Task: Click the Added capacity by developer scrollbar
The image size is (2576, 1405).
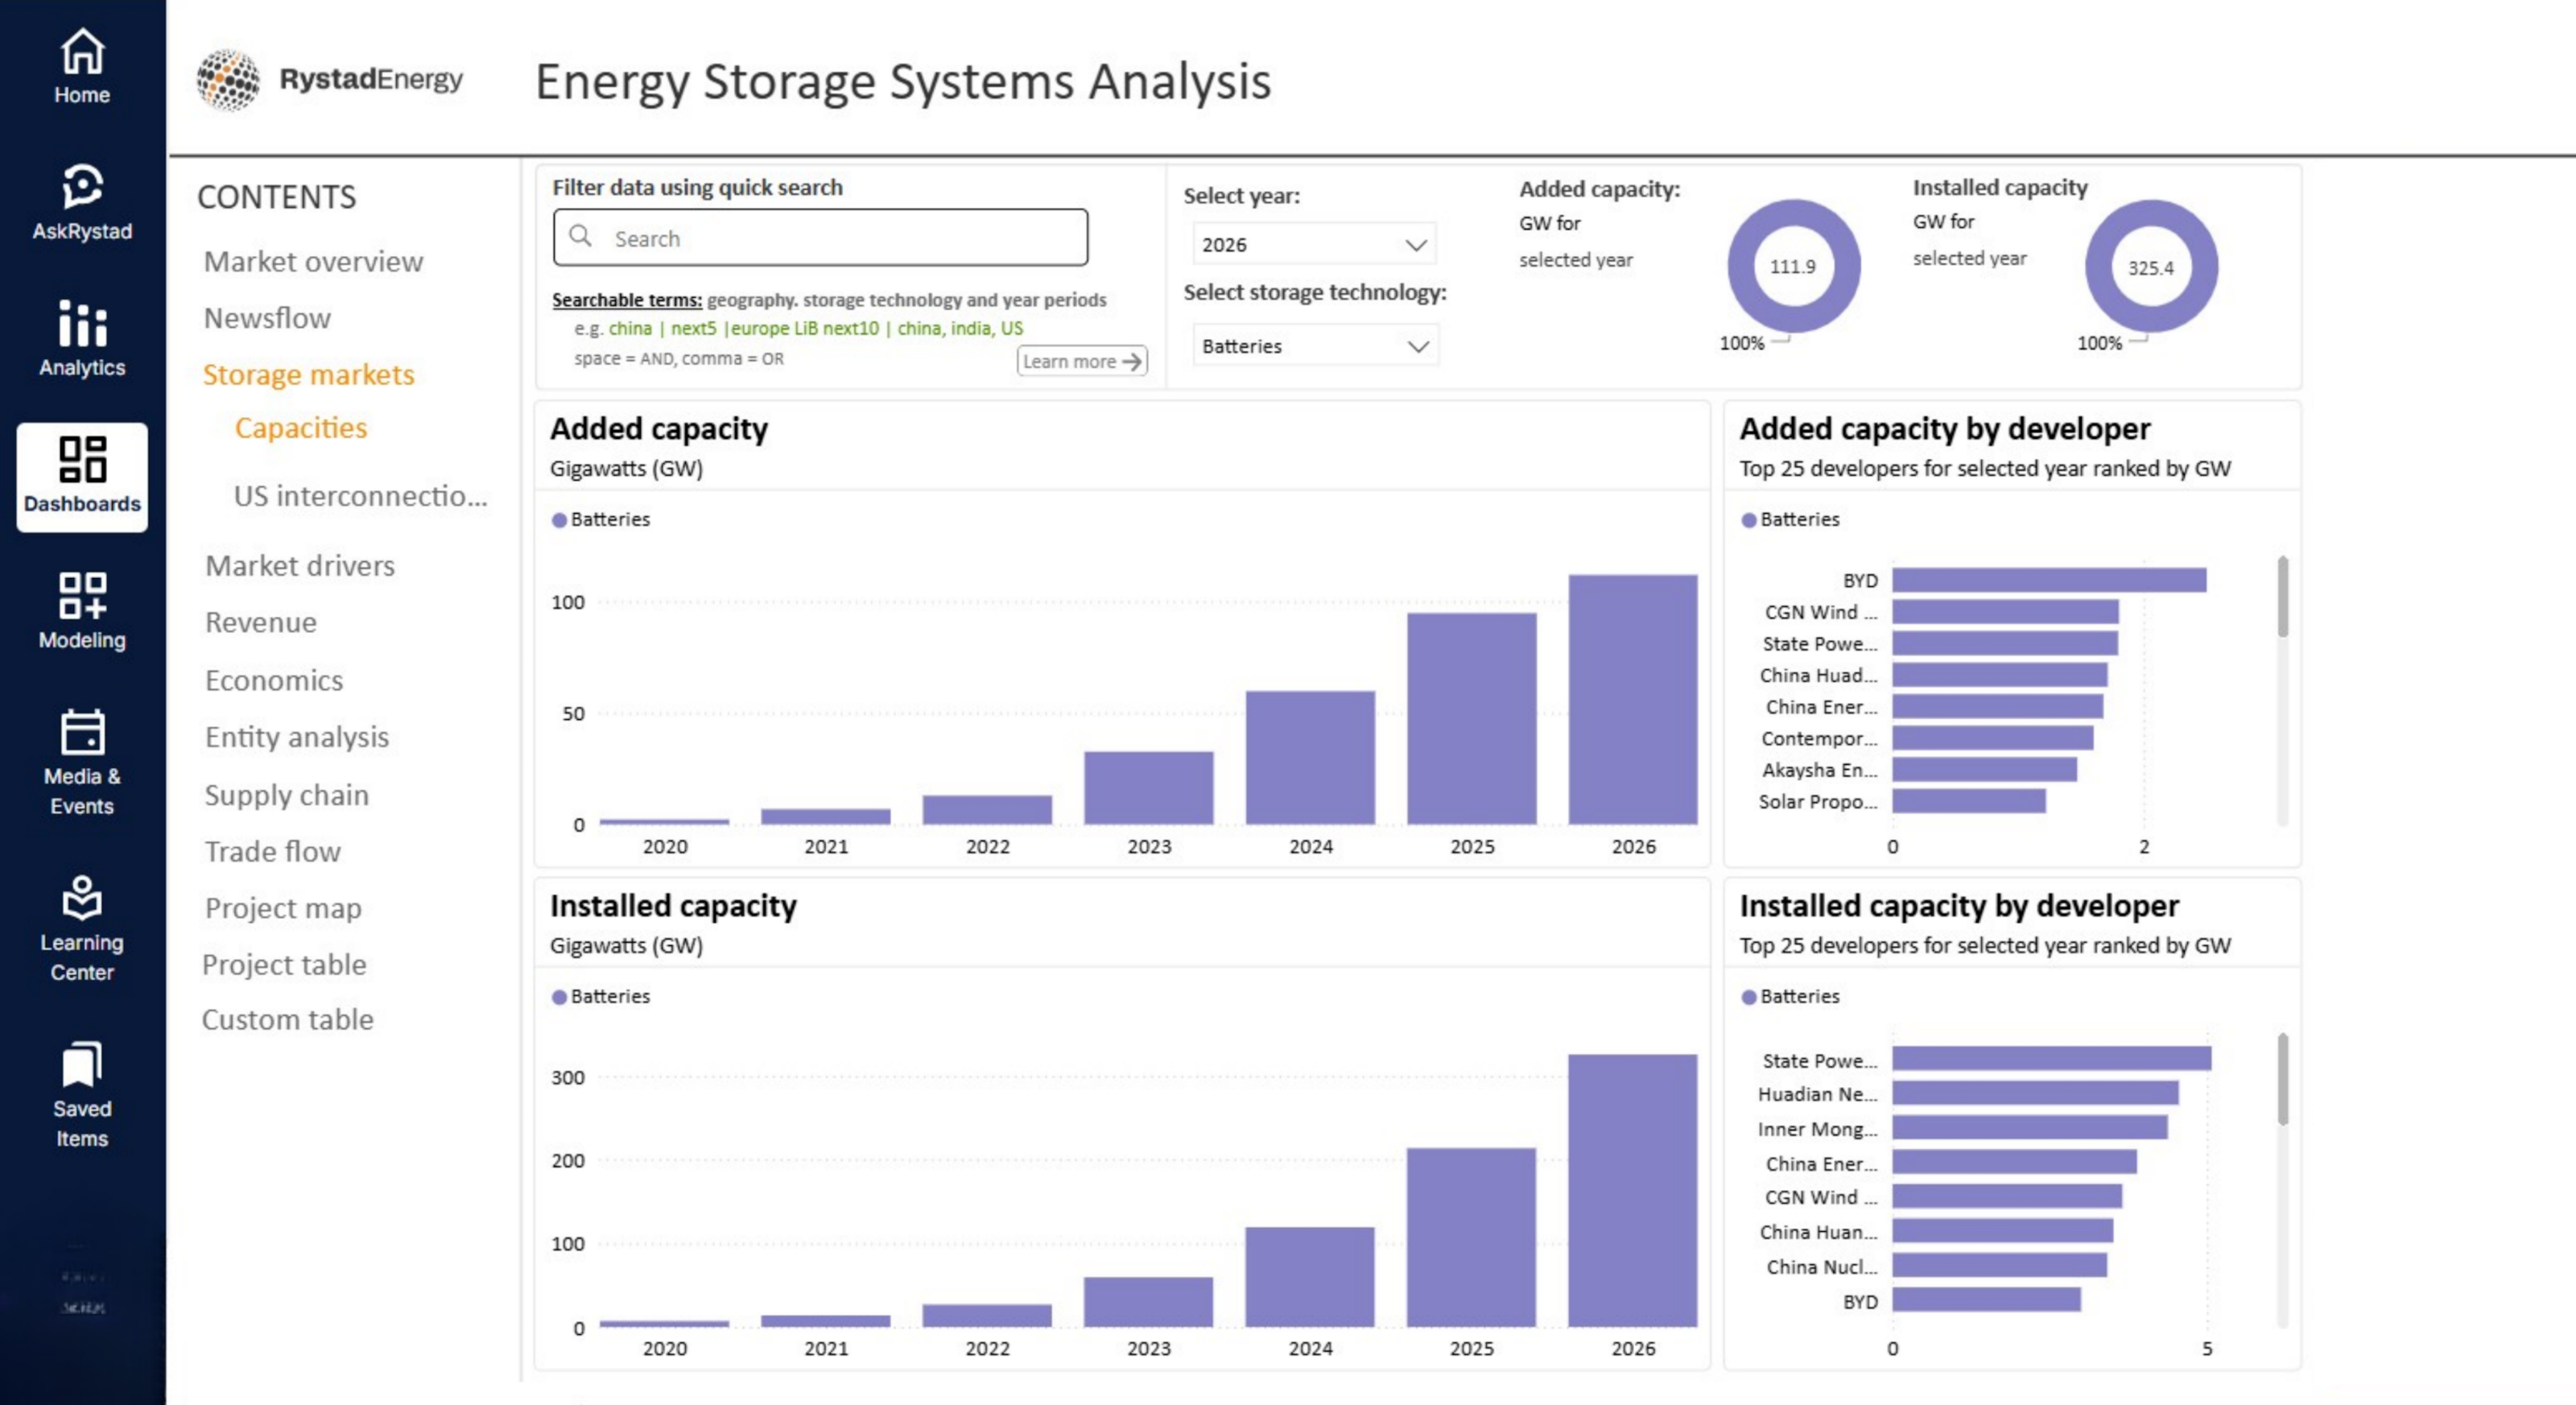Action: [2283, 597]
